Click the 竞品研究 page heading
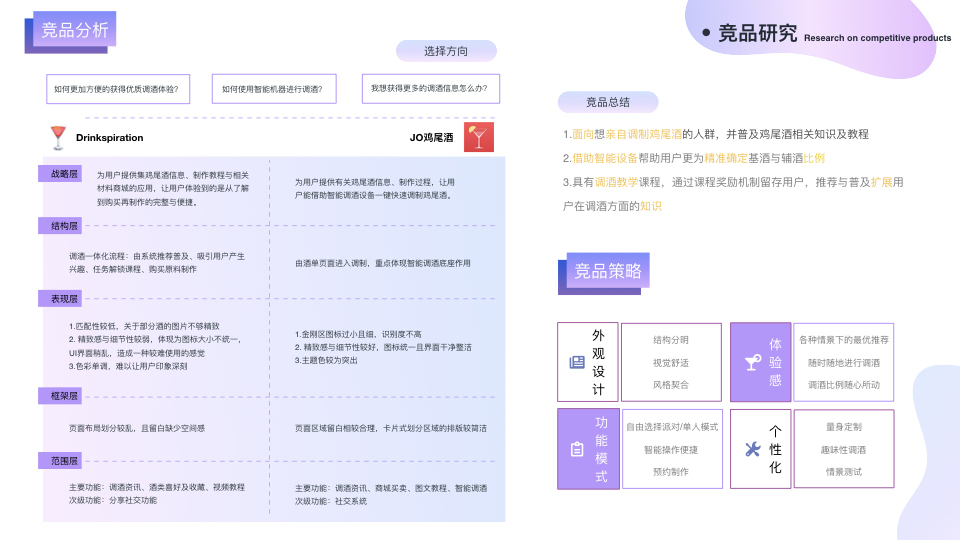 tap(757, 33)
